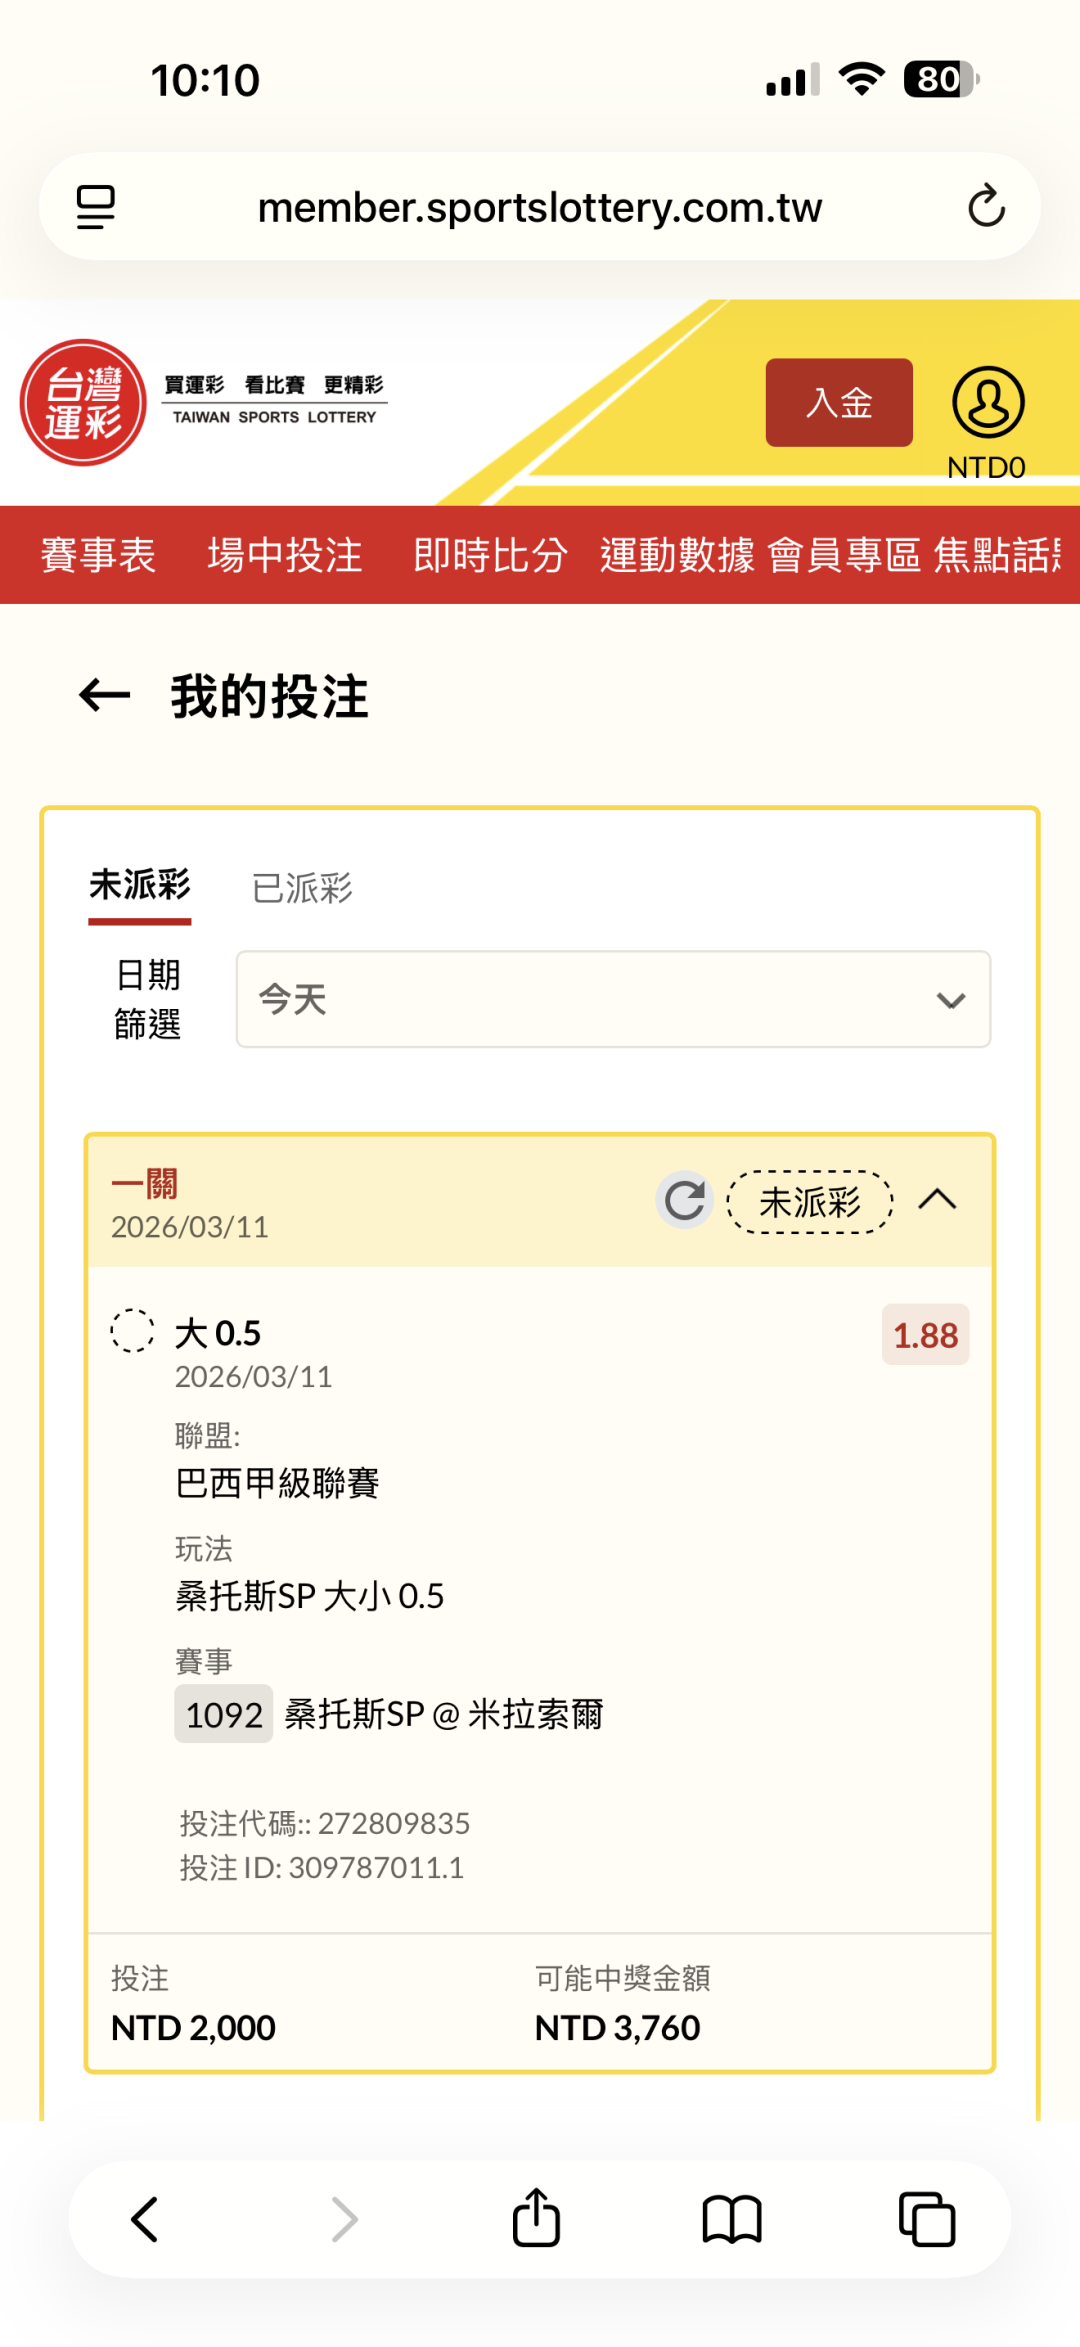Tap the address bar URL field
This screenshot has height=2347, width=1080.
pyautogui.click(x=540, y=207)
